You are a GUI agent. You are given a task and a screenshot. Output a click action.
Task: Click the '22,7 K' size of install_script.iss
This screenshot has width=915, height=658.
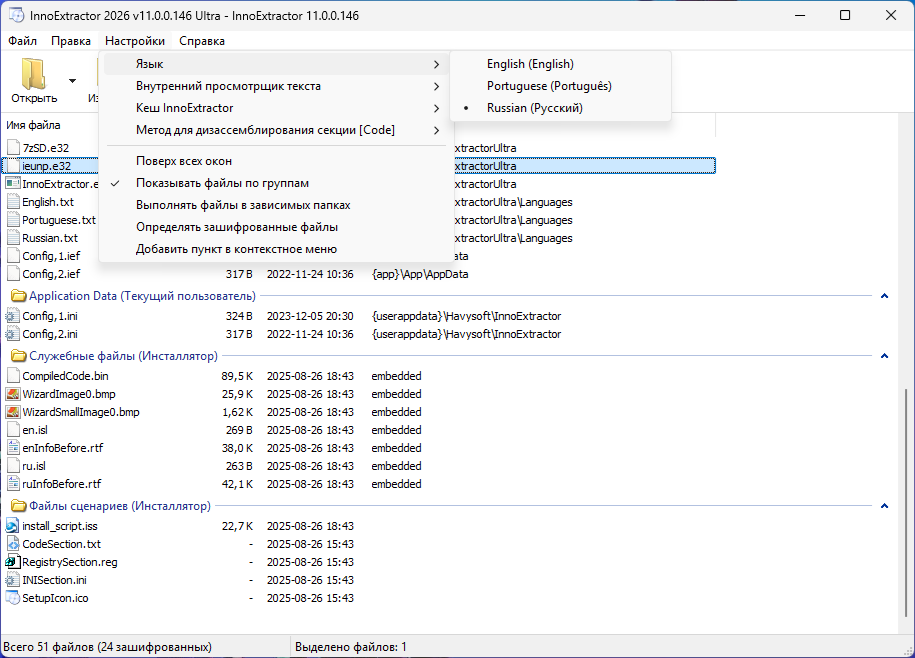[237, 526]
